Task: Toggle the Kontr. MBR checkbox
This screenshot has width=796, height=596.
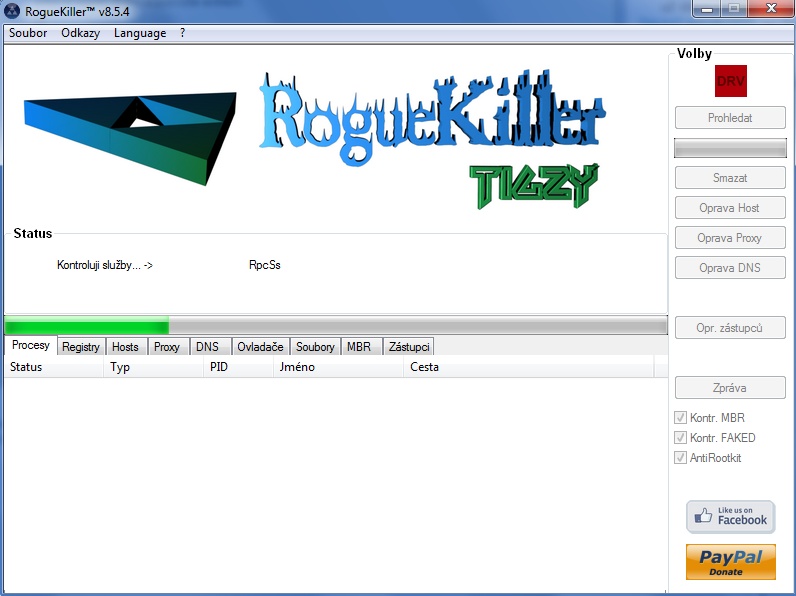Action: pyautogui.click(x=681, y=418)
